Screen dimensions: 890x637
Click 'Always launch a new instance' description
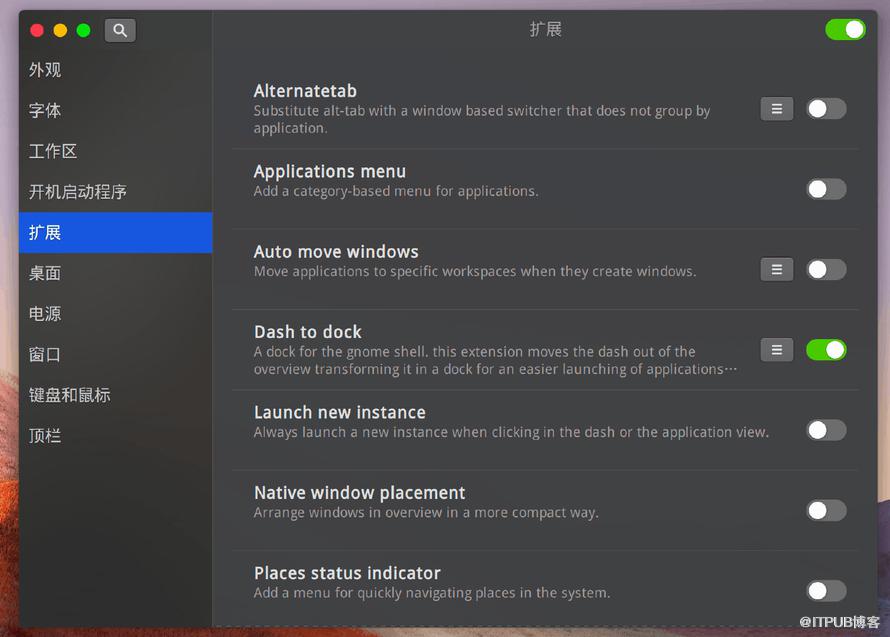[511, 433]
